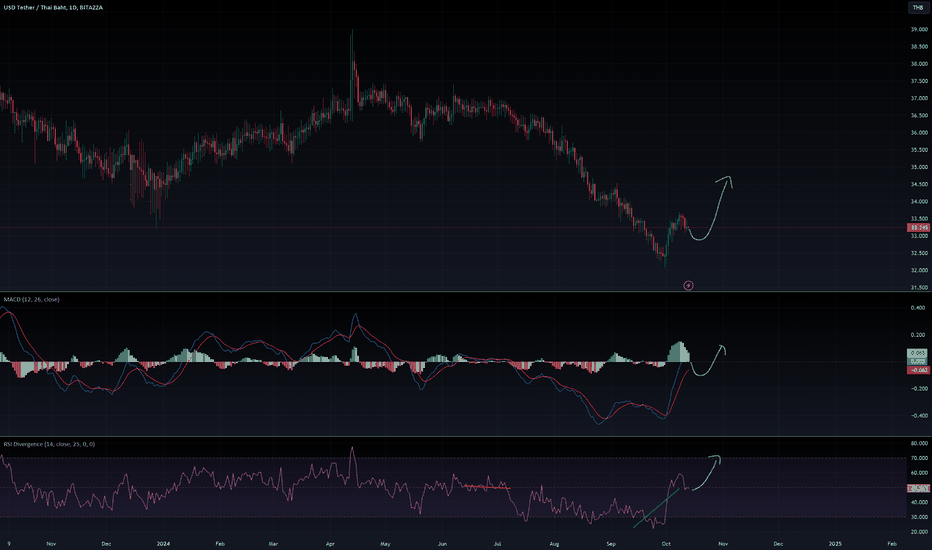
Task: Click the 0.400 MACD axis label
Action: 918,308
